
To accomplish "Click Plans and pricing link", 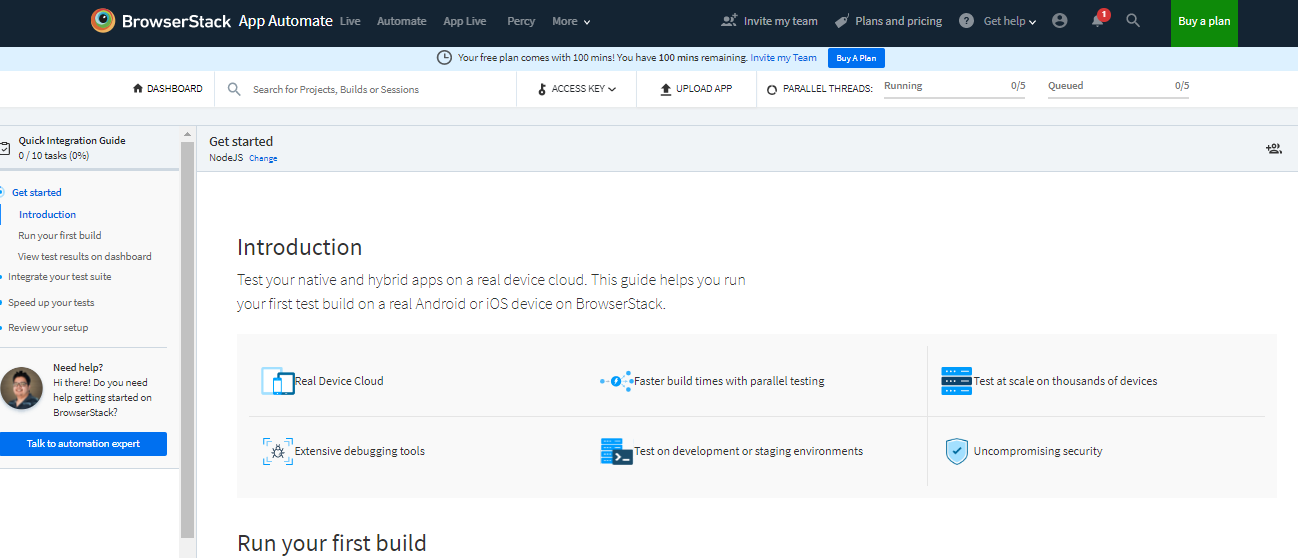I will coord(899,21).
